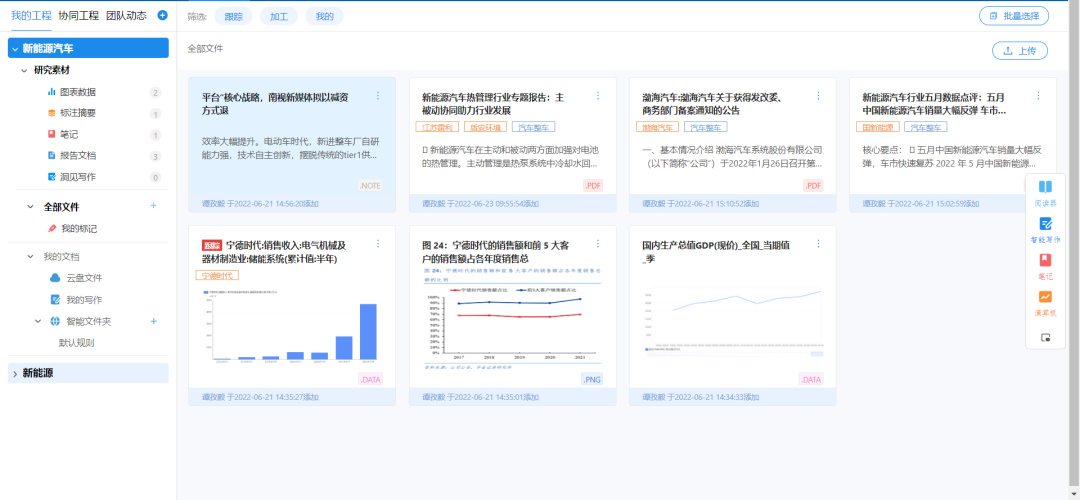1080x500 pixels.
Task: Open 智能写作 in the floating panel
Action: click(x=1044, y=224)
